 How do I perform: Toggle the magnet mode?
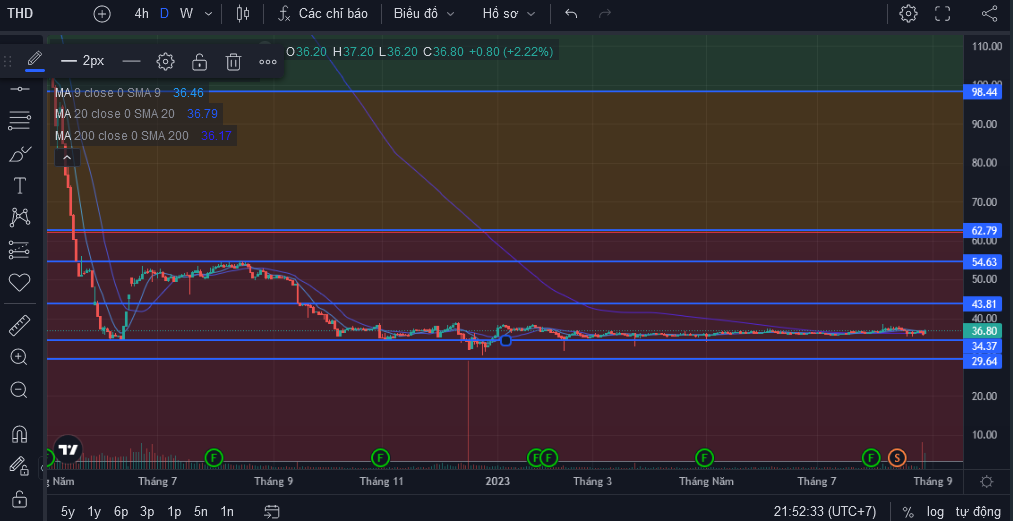click(20, 434)
